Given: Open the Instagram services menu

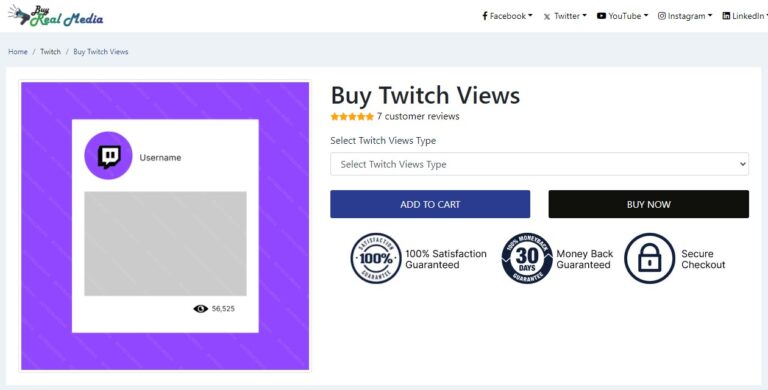Looking at the screenshot, I should 685,16.
